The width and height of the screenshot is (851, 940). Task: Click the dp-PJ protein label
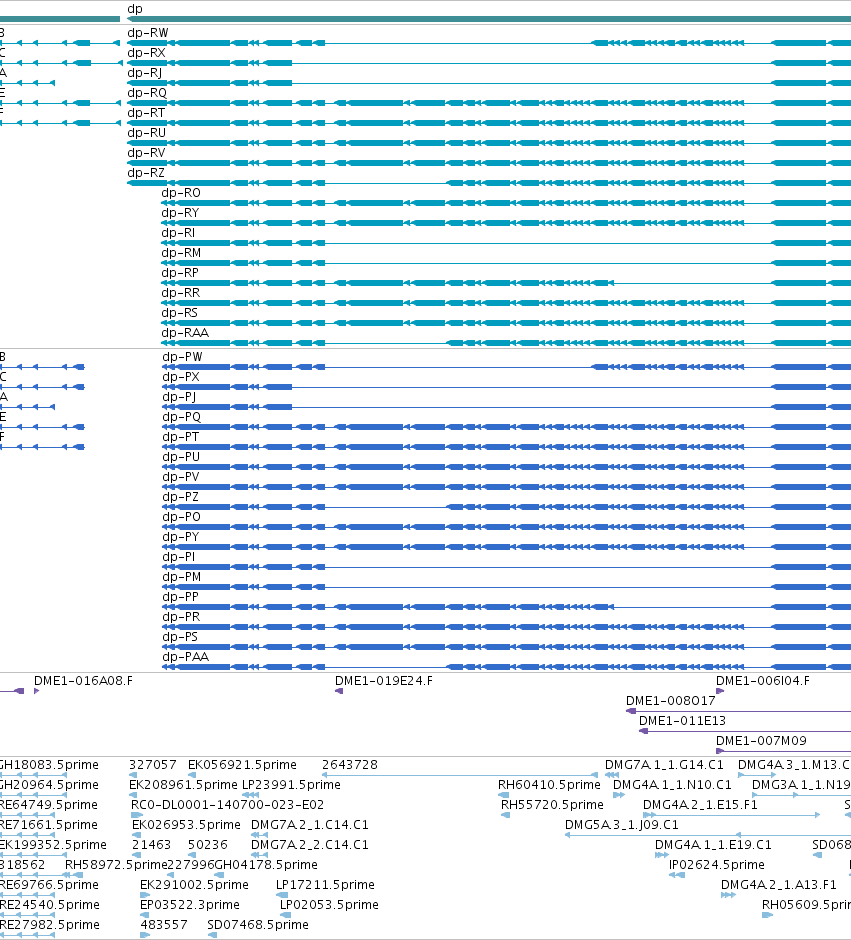click(x=179, y=397)
